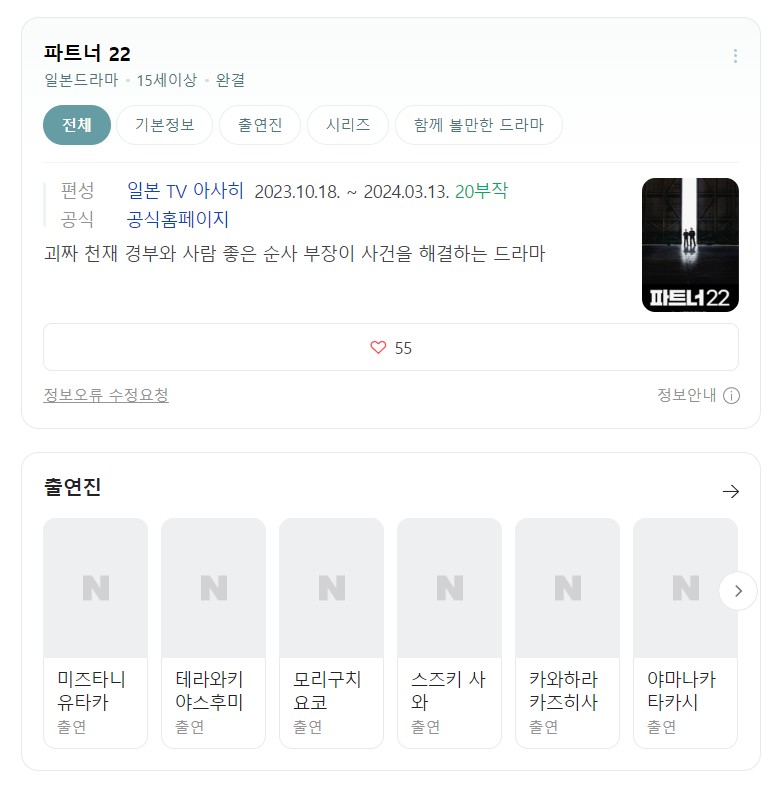Go to the 시리즈 tab
This screenshot has width=772, height=791.
coord(348,125)
